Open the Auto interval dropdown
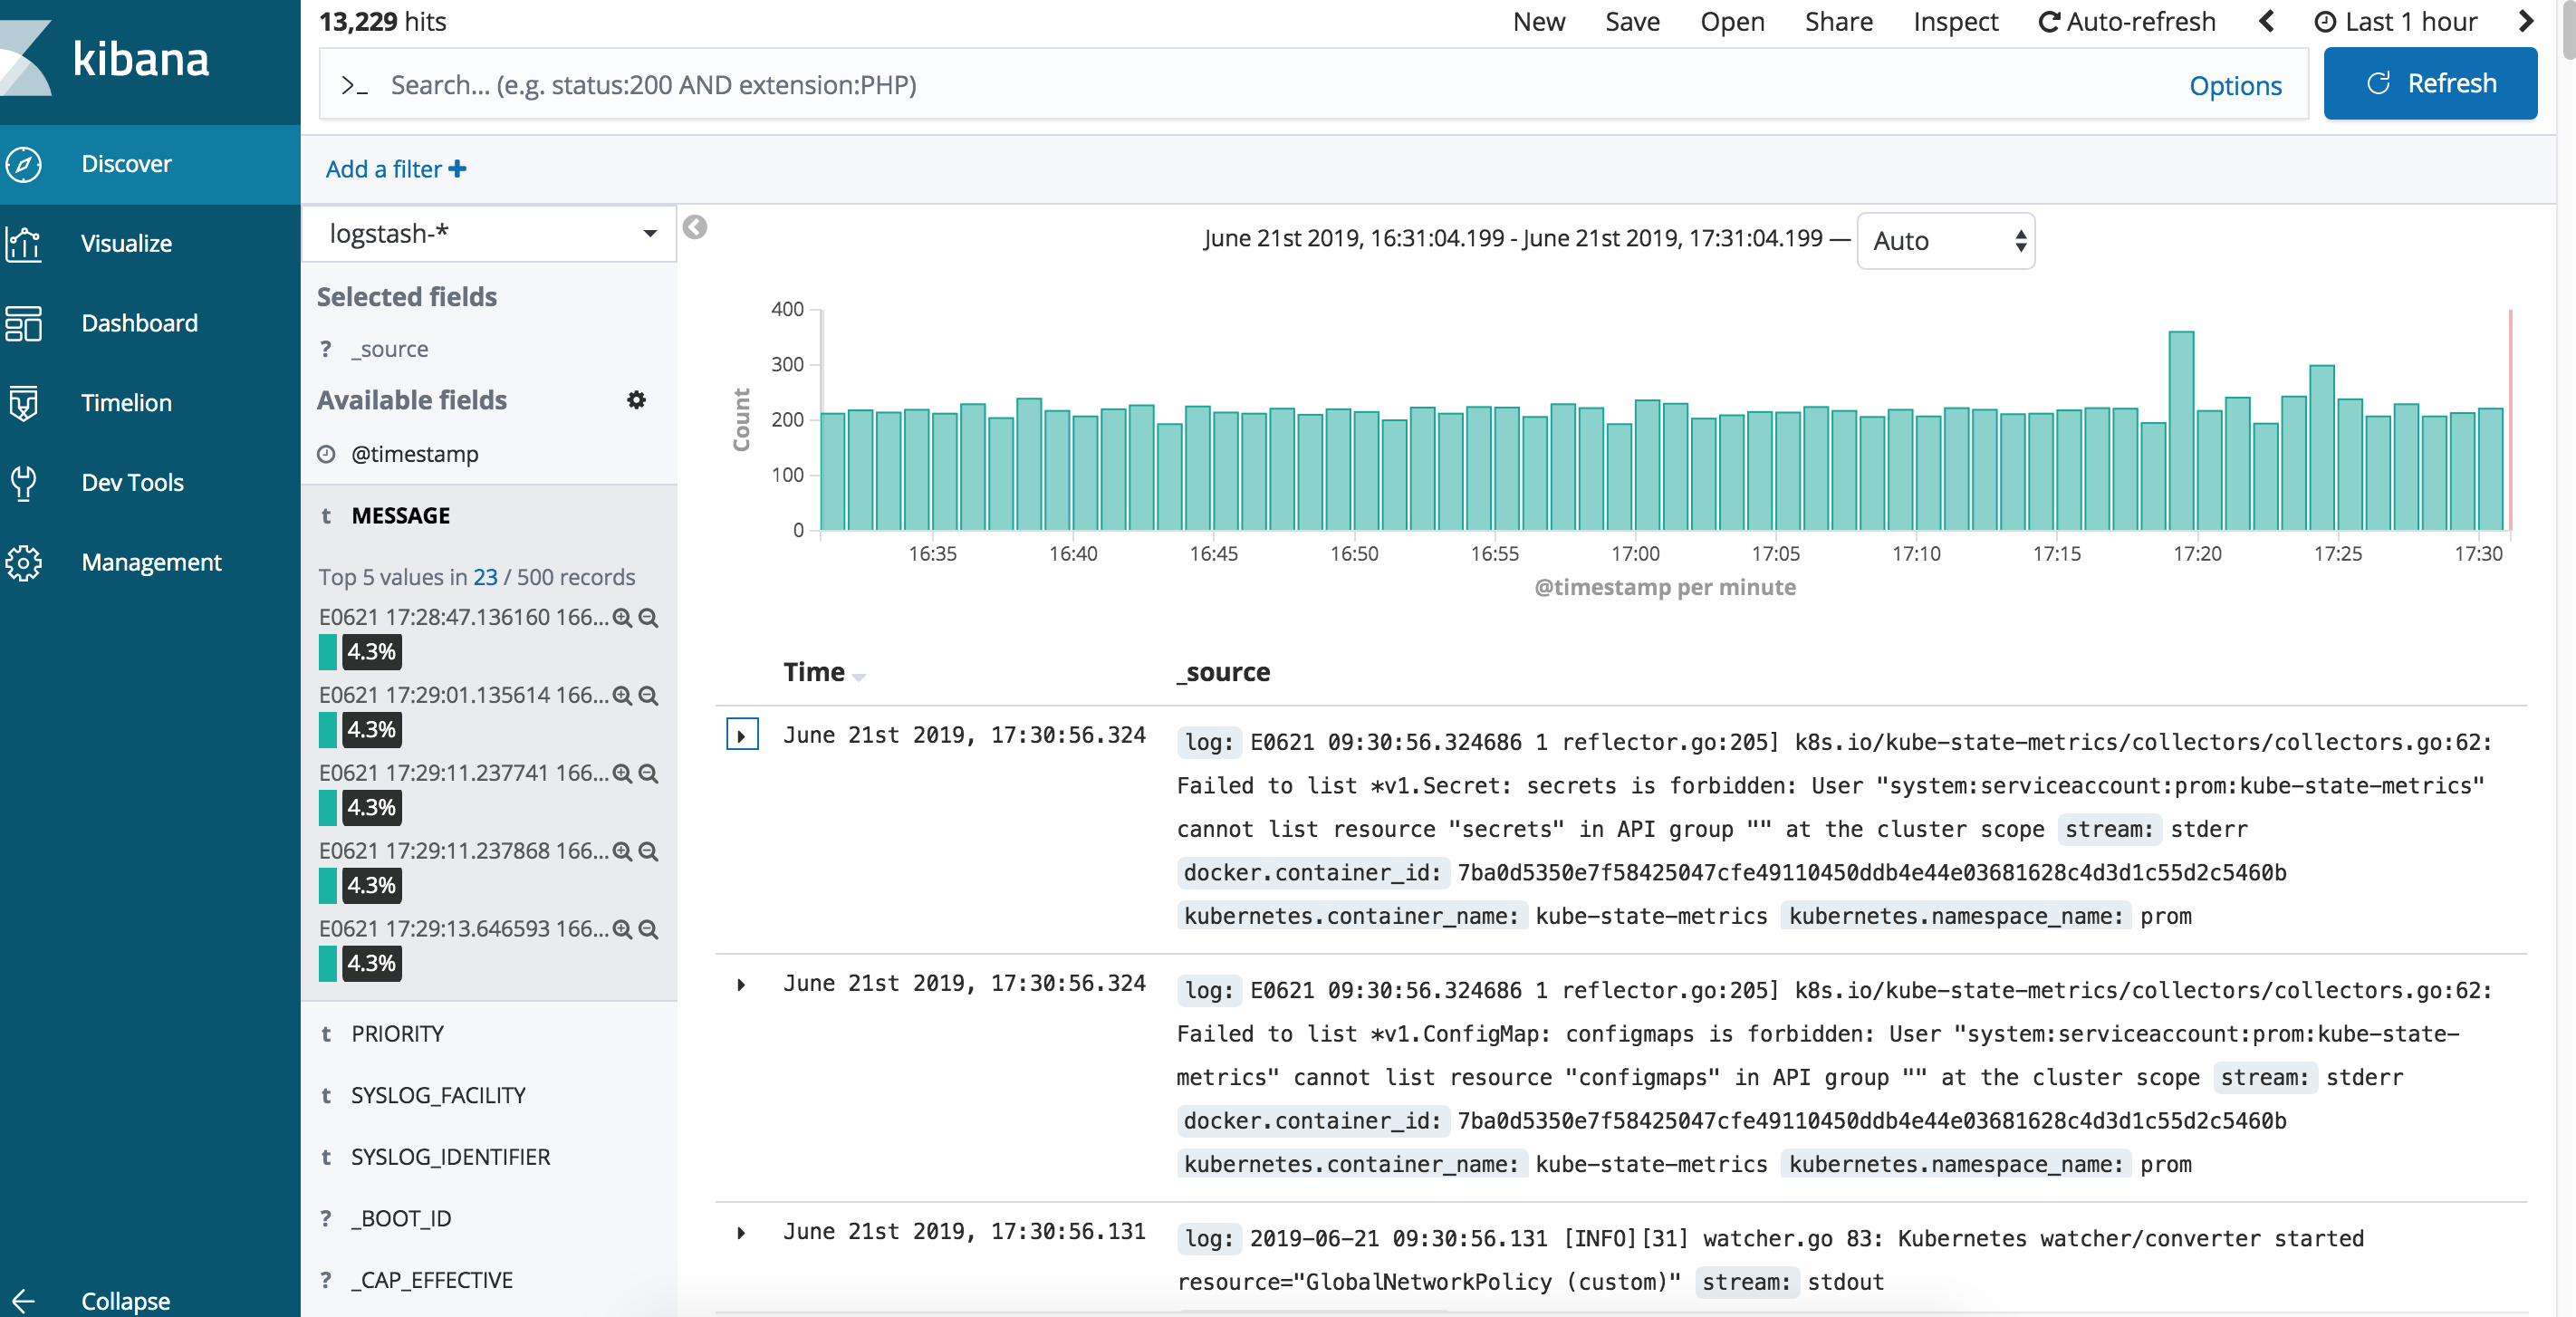The image size is (2576, 1317). 1945,241
